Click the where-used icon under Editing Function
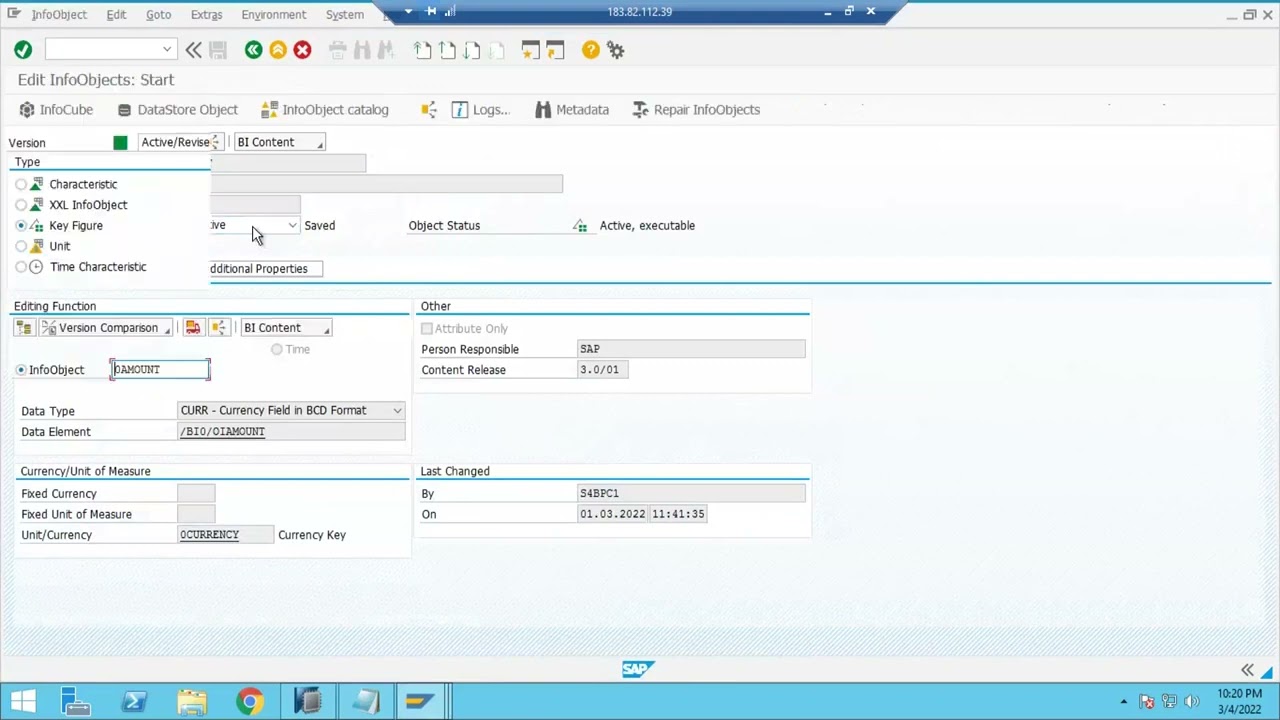The width and height of the screenshot is (1280, 720). click(219, 328)
